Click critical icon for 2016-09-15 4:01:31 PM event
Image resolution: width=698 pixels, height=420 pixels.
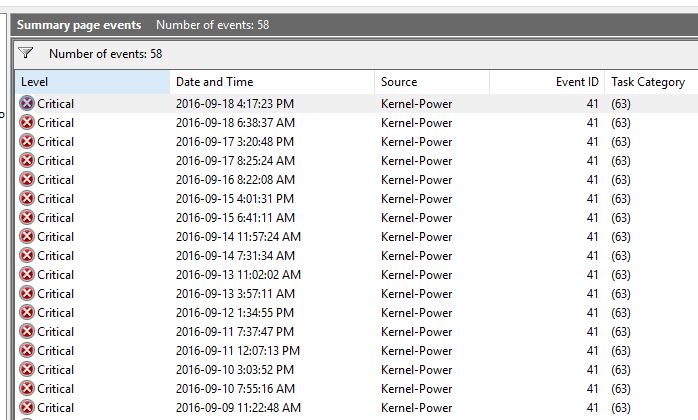point(27,199)
